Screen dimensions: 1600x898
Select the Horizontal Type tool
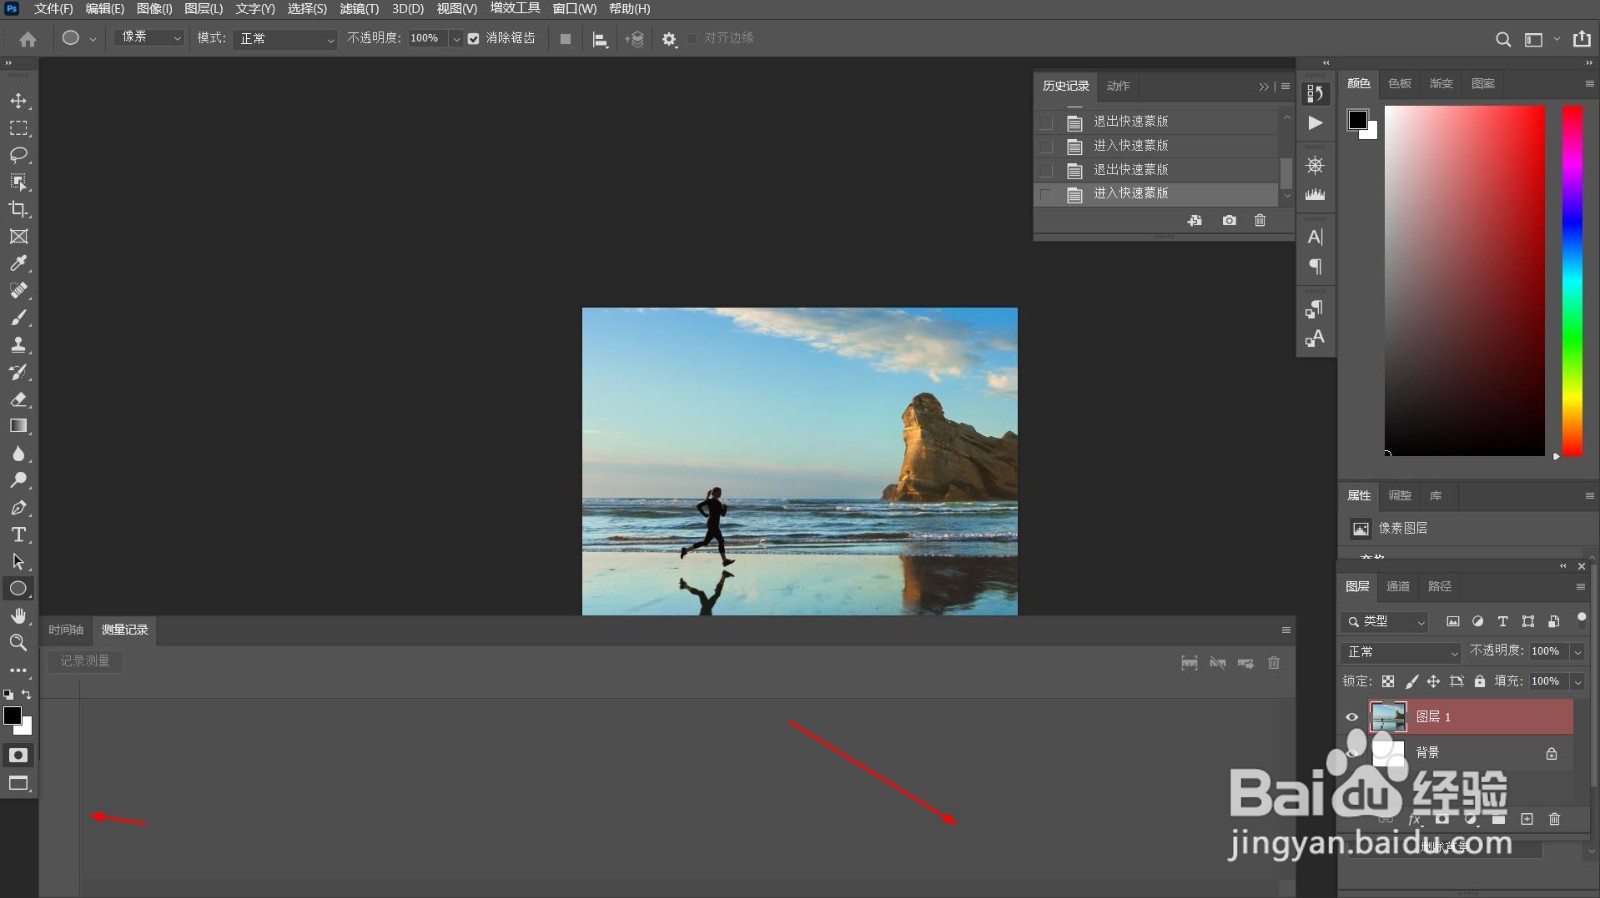pos(18,534)
